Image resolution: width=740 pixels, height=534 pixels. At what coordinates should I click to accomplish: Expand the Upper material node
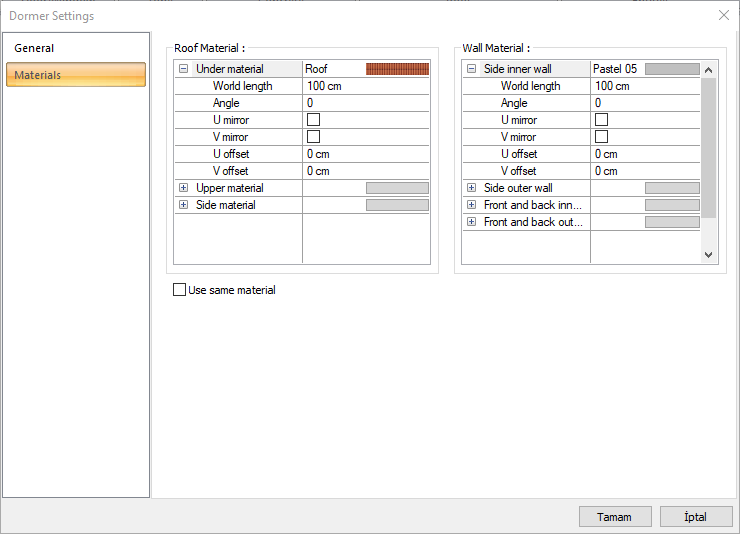pos(183,188)
